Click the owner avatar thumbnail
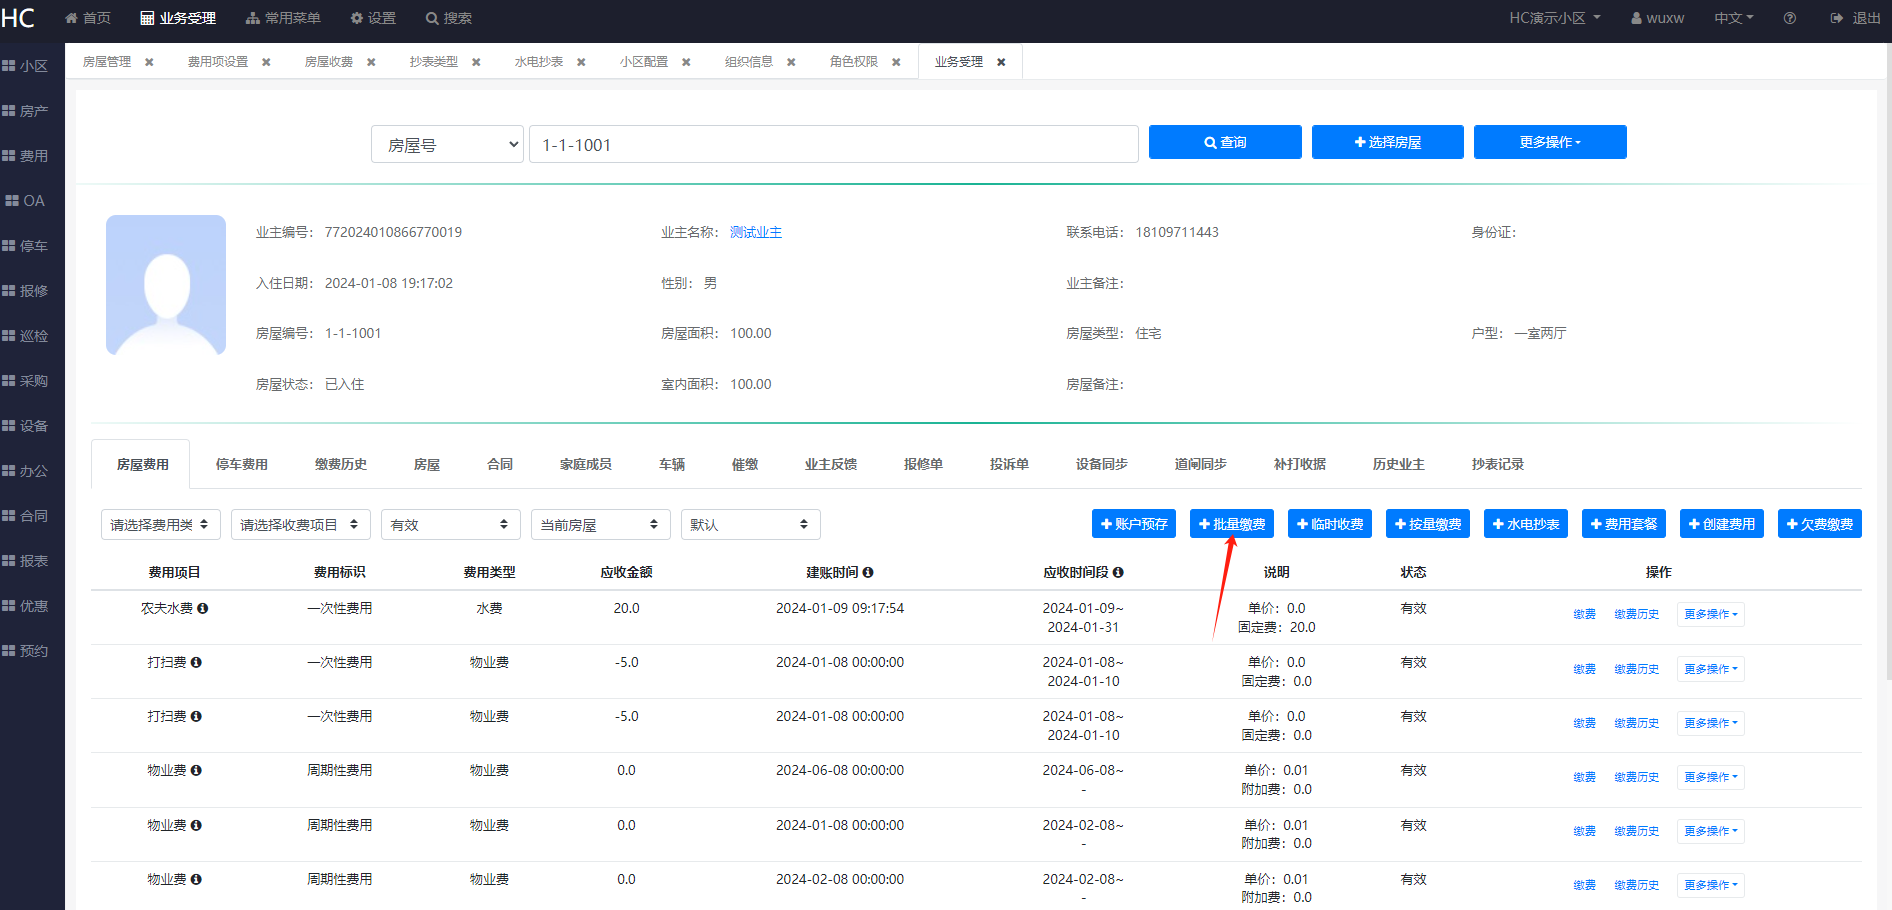1892x910 pixels. point(166,285)
